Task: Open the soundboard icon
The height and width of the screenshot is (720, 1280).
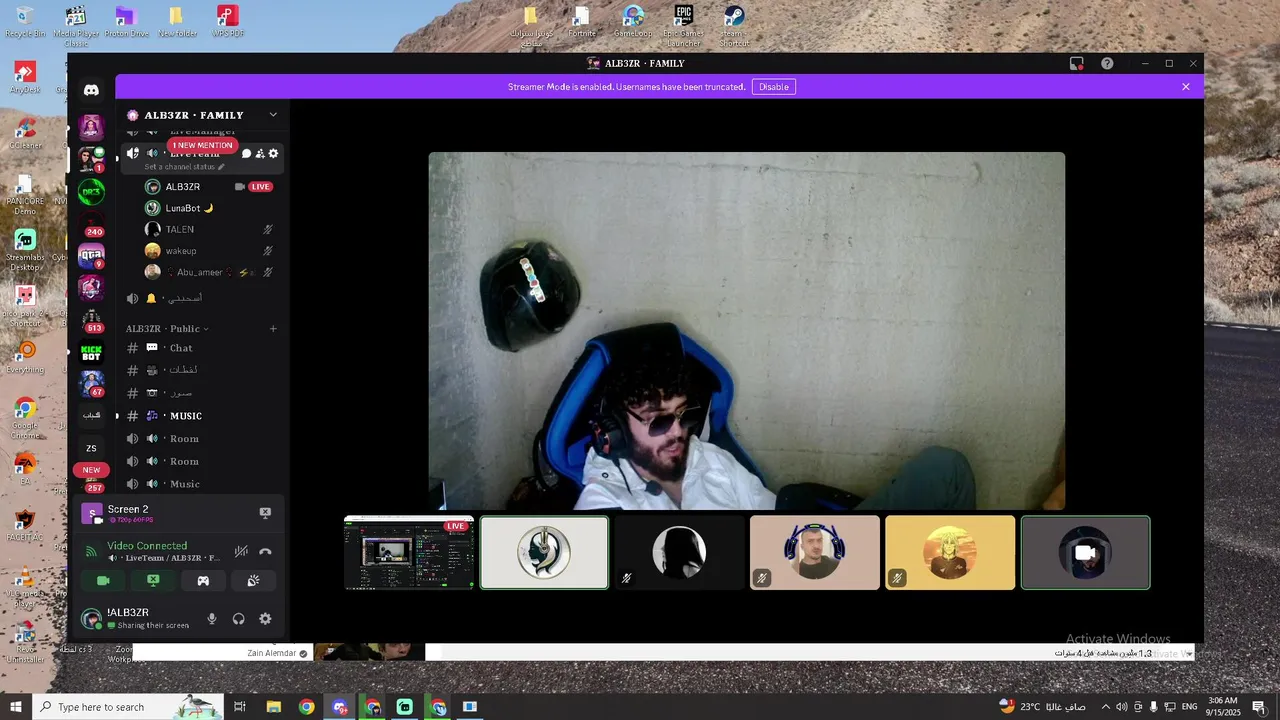Action: pyautogui.click(x=253, y=580)
